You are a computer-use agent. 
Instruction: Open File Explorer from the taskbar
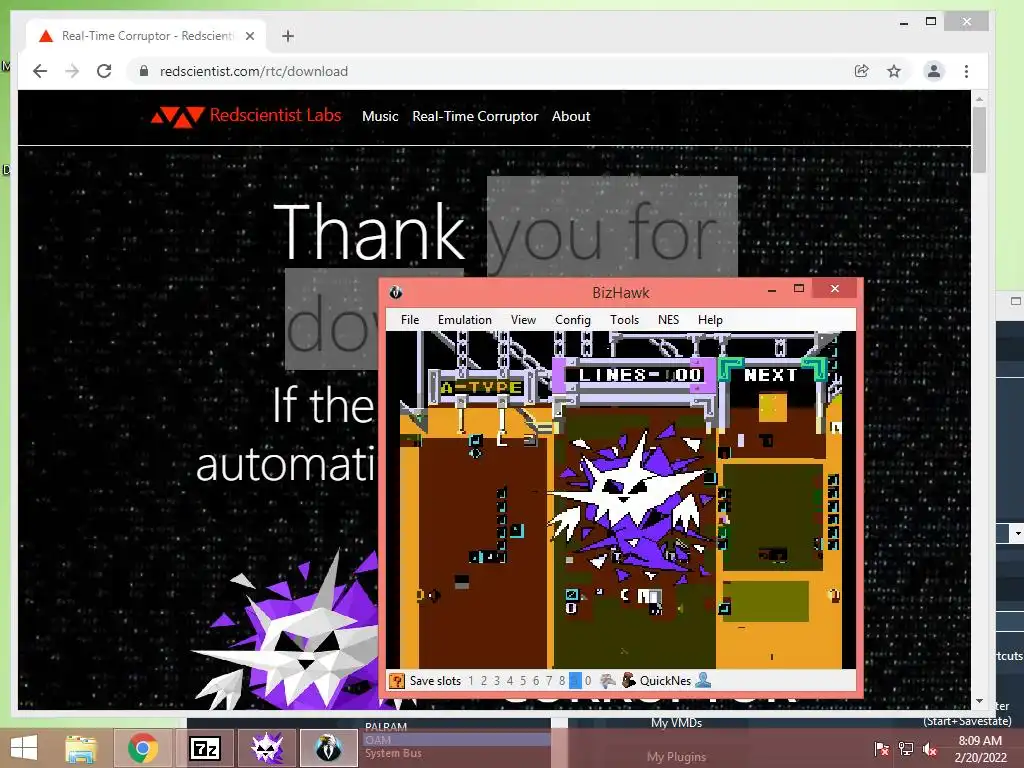80,748
